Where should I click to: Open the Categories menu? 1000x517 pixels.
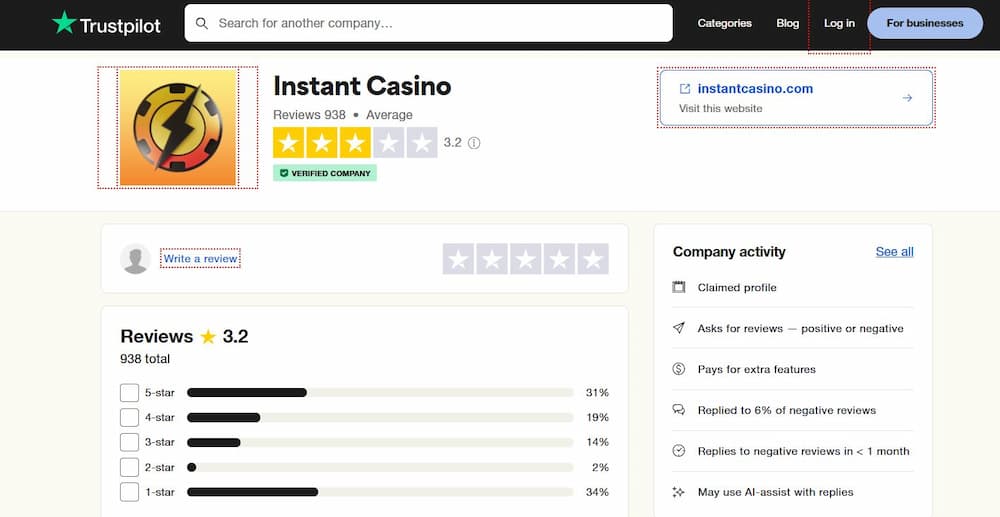(x=724, y=23)
